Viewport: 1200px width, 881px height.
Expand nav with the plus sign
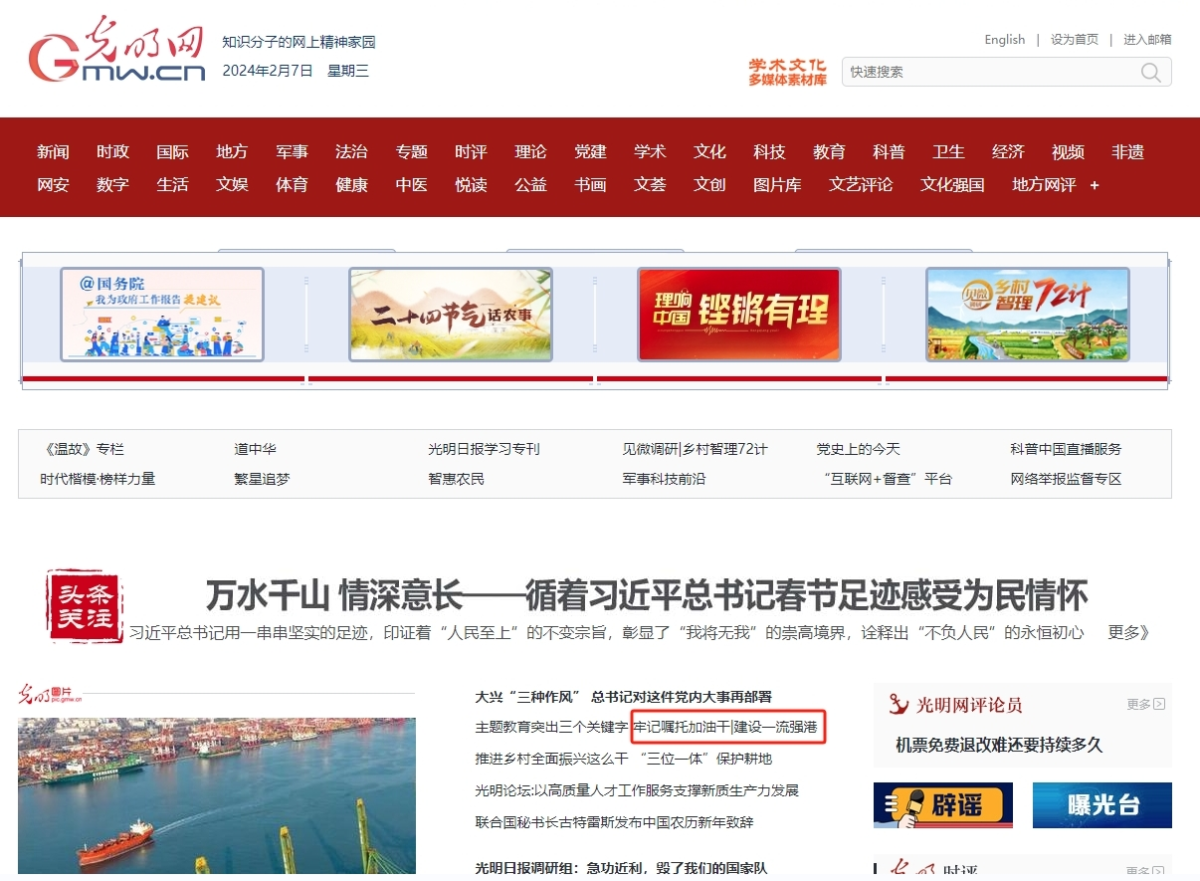coord(1094,185)
